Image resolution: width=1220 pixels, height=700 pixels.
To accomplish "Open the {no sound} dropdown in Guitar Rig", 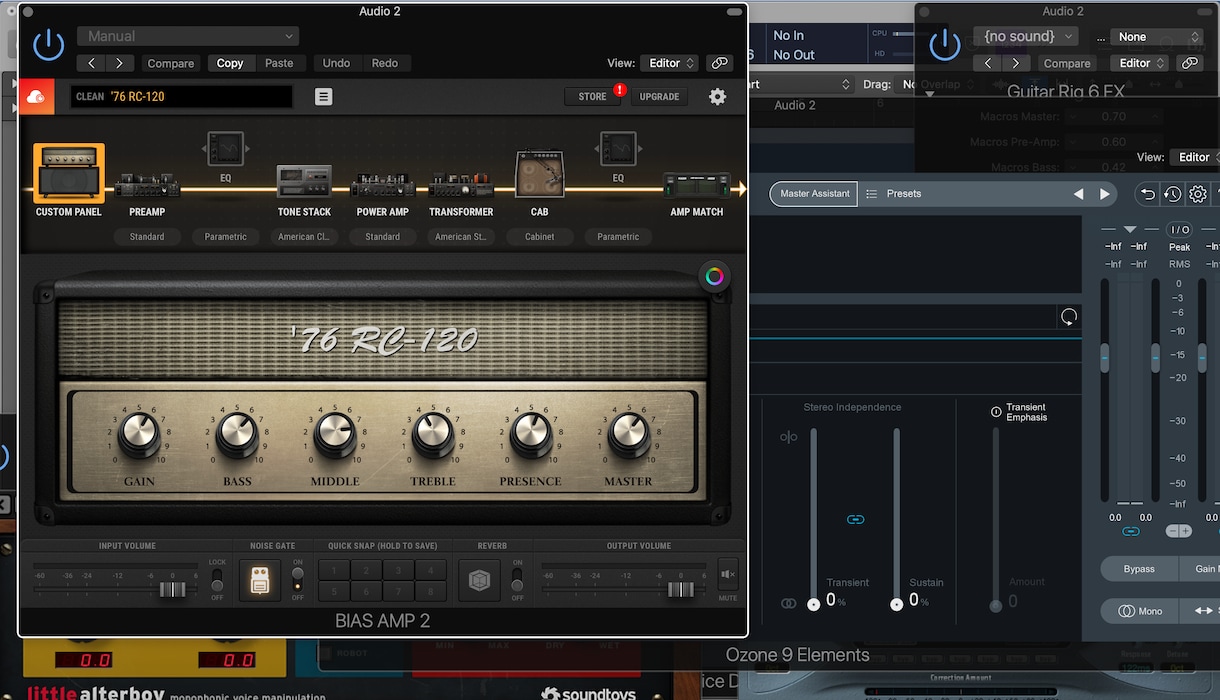I will pyautogui.click(x=1025, y=37).
